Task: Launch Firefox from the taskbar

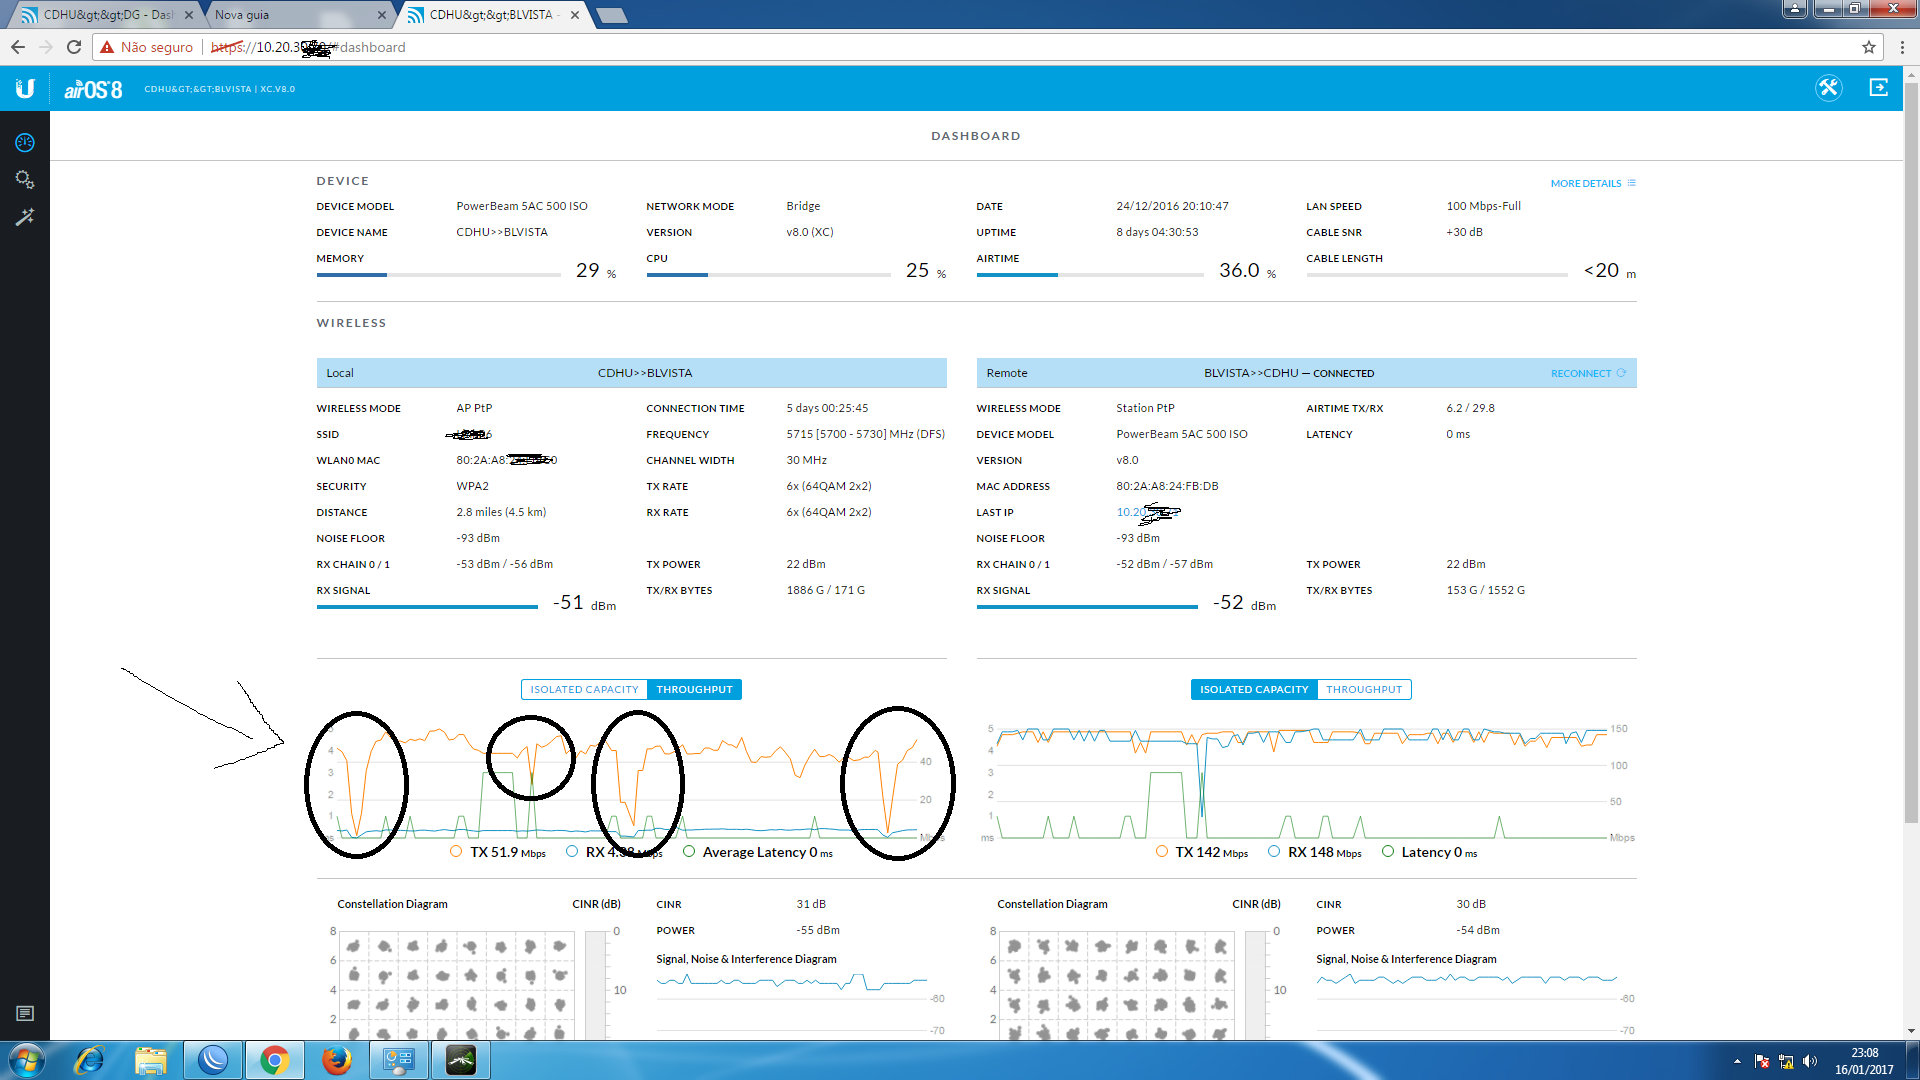Action: coord(337,1060)
